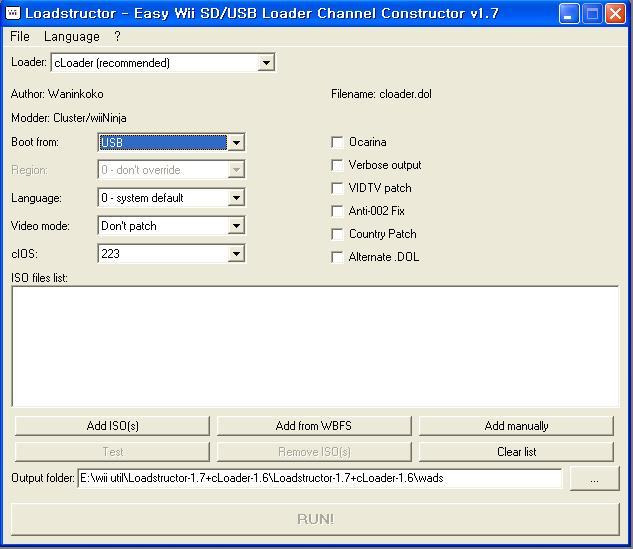Viewport: 633px width, 549px height.
Task: Click the Modder: Cluster/wiiNinja text
Action: coord(69,118)
